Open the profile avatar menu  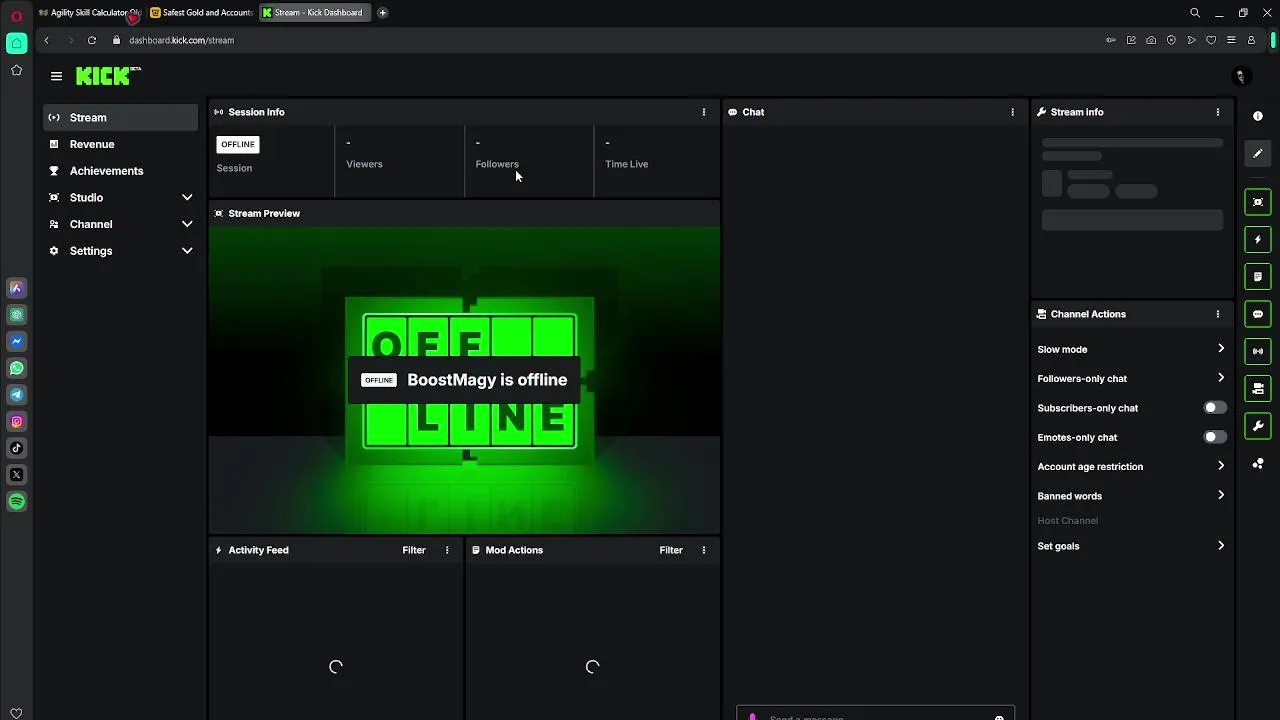[1241, 77]
